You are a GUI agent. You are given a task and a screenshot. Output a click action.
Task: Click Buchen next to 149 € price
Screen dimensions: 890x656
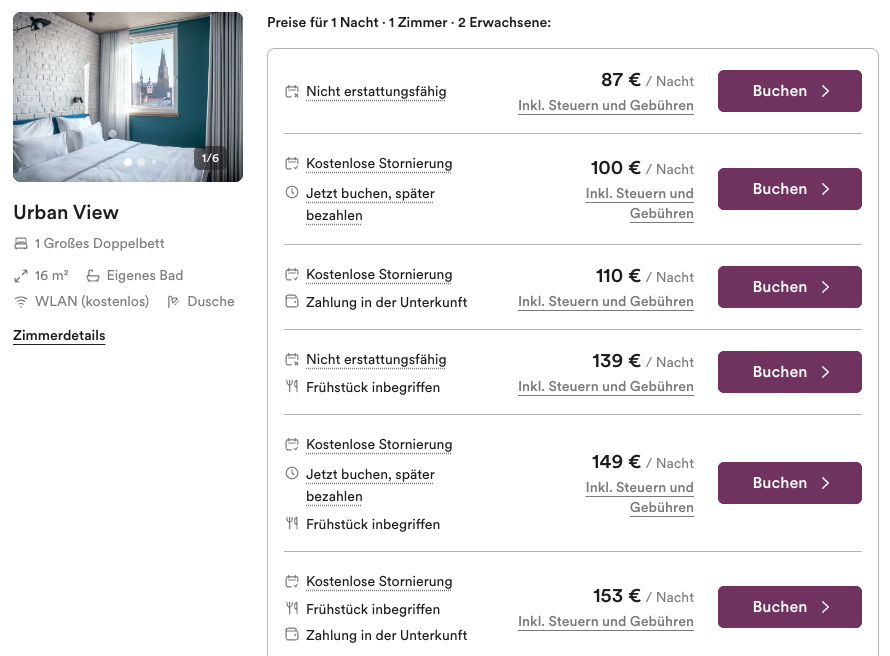(x=789, y=483)
